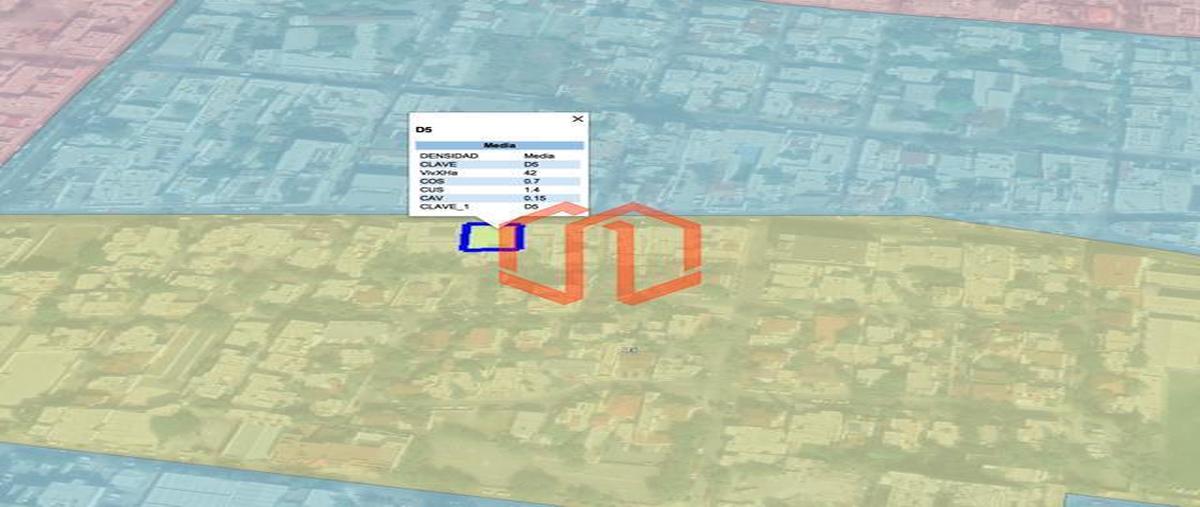Click the 'CUS' value 1.4

coord(531,190)
